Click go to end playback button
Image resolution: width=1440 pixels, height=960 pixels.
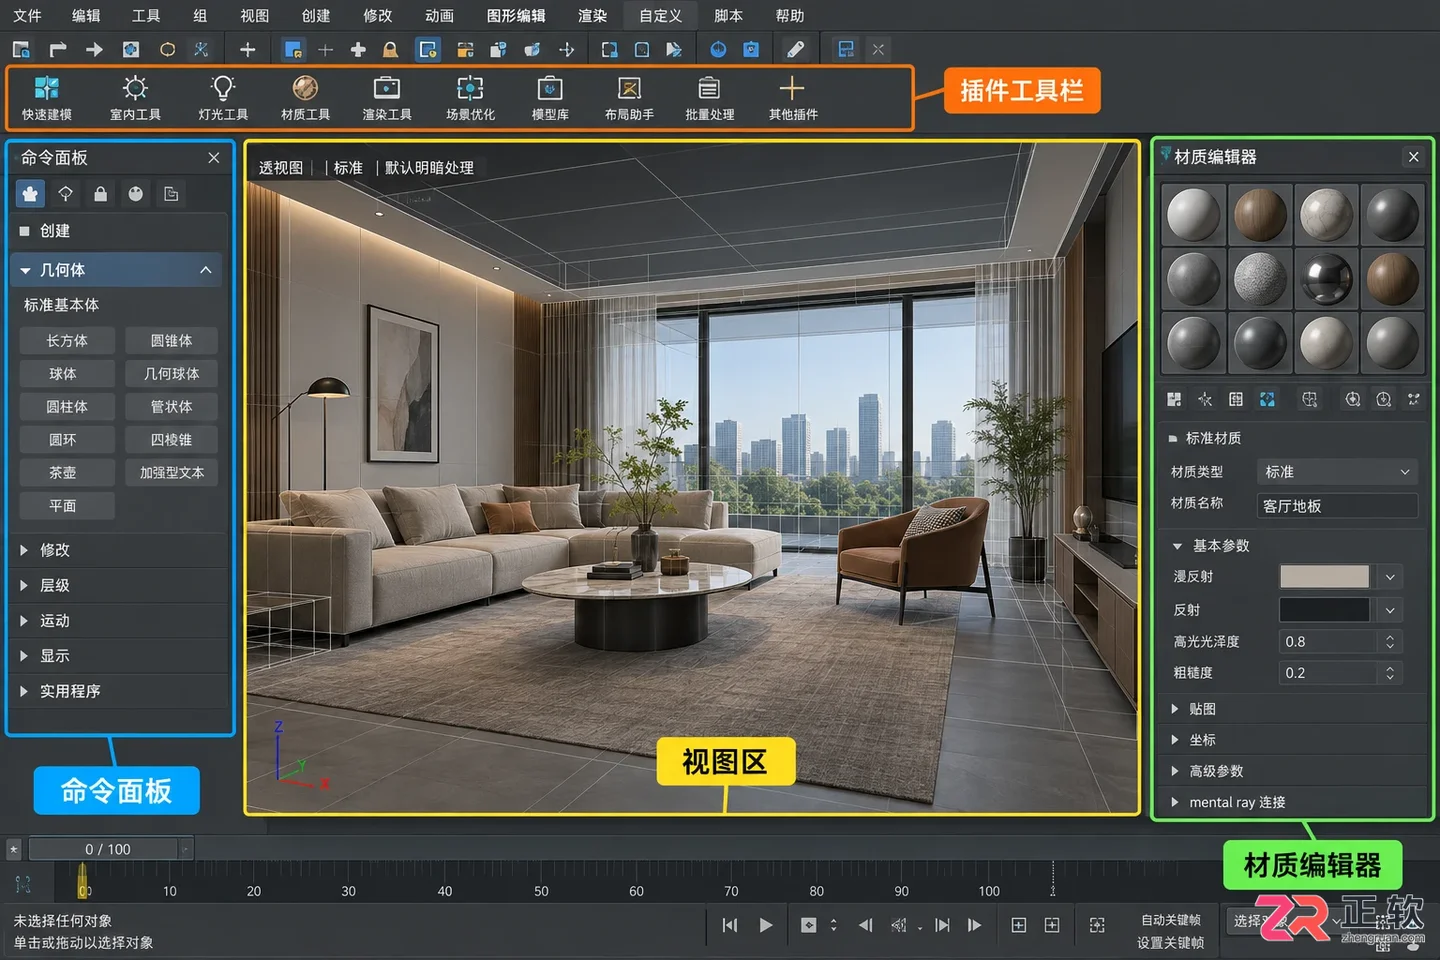[942, 925]
